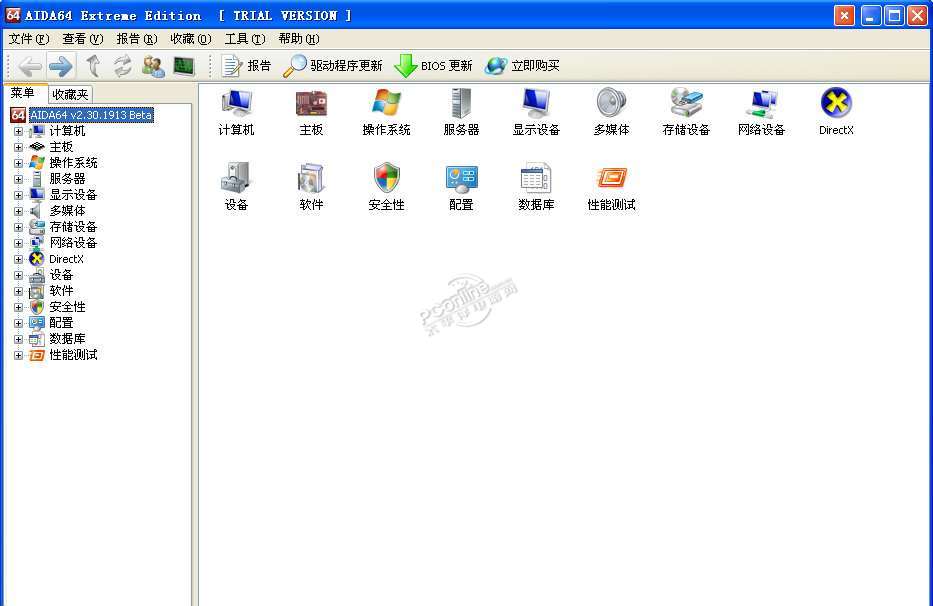Switch to the 菜单 tab

click(x=23, y=93)
